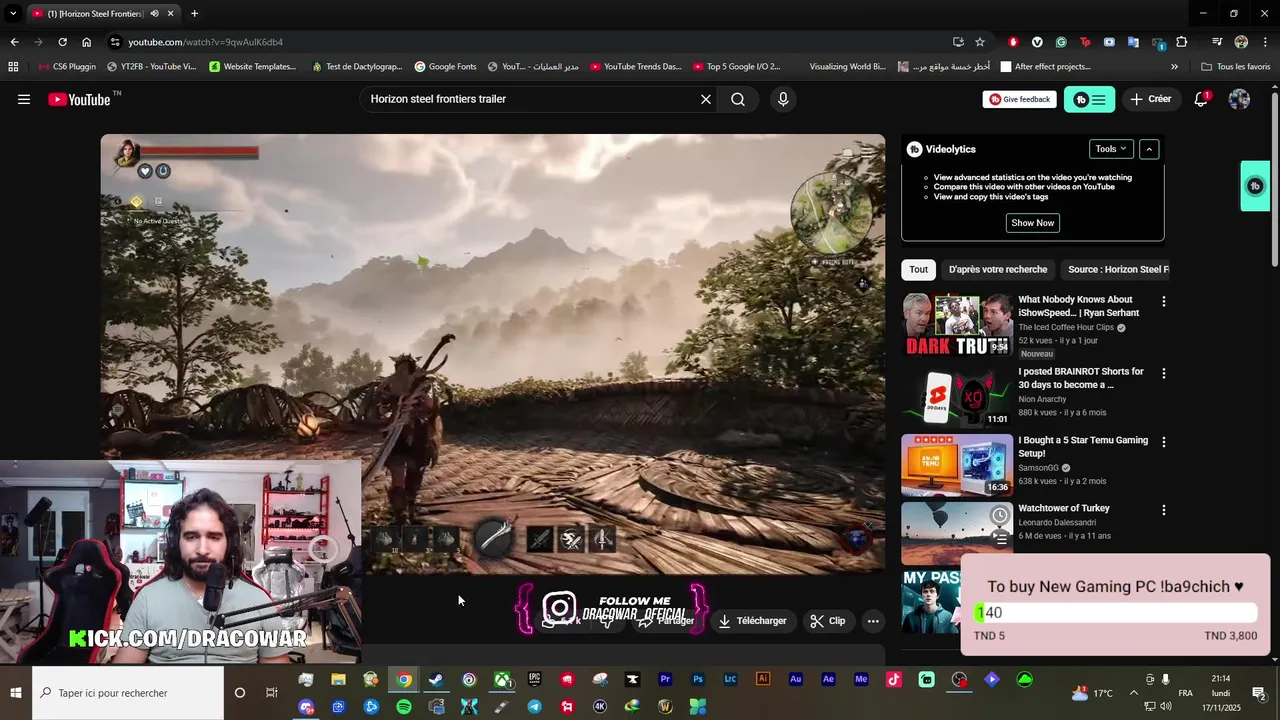Expand hidden bookmarks double-chevron
This screenshot has width=1280, height=720.
(x=1174, y=67)
